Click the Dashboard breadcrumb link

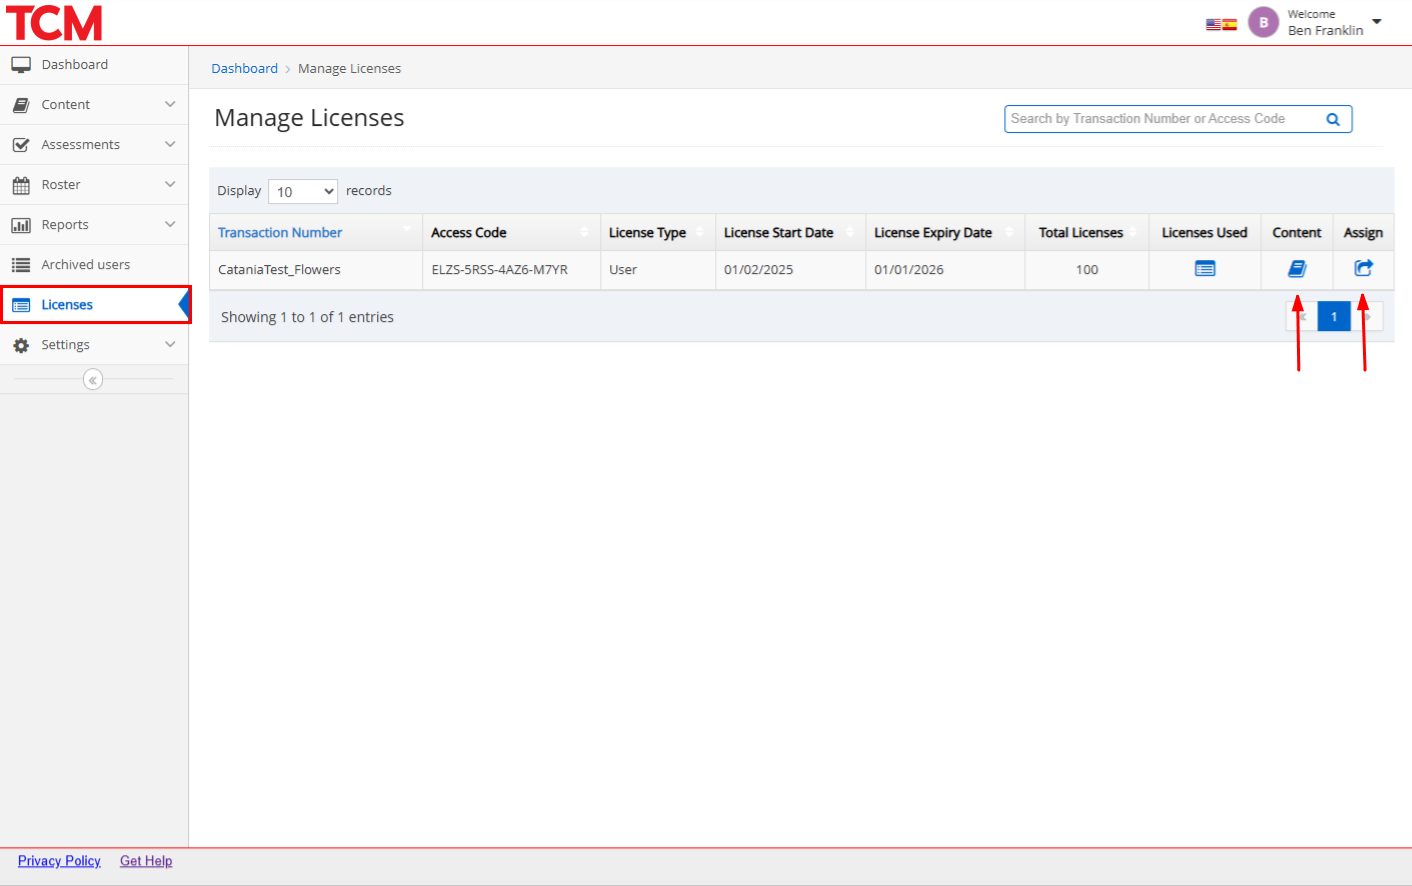click(244, 69)
